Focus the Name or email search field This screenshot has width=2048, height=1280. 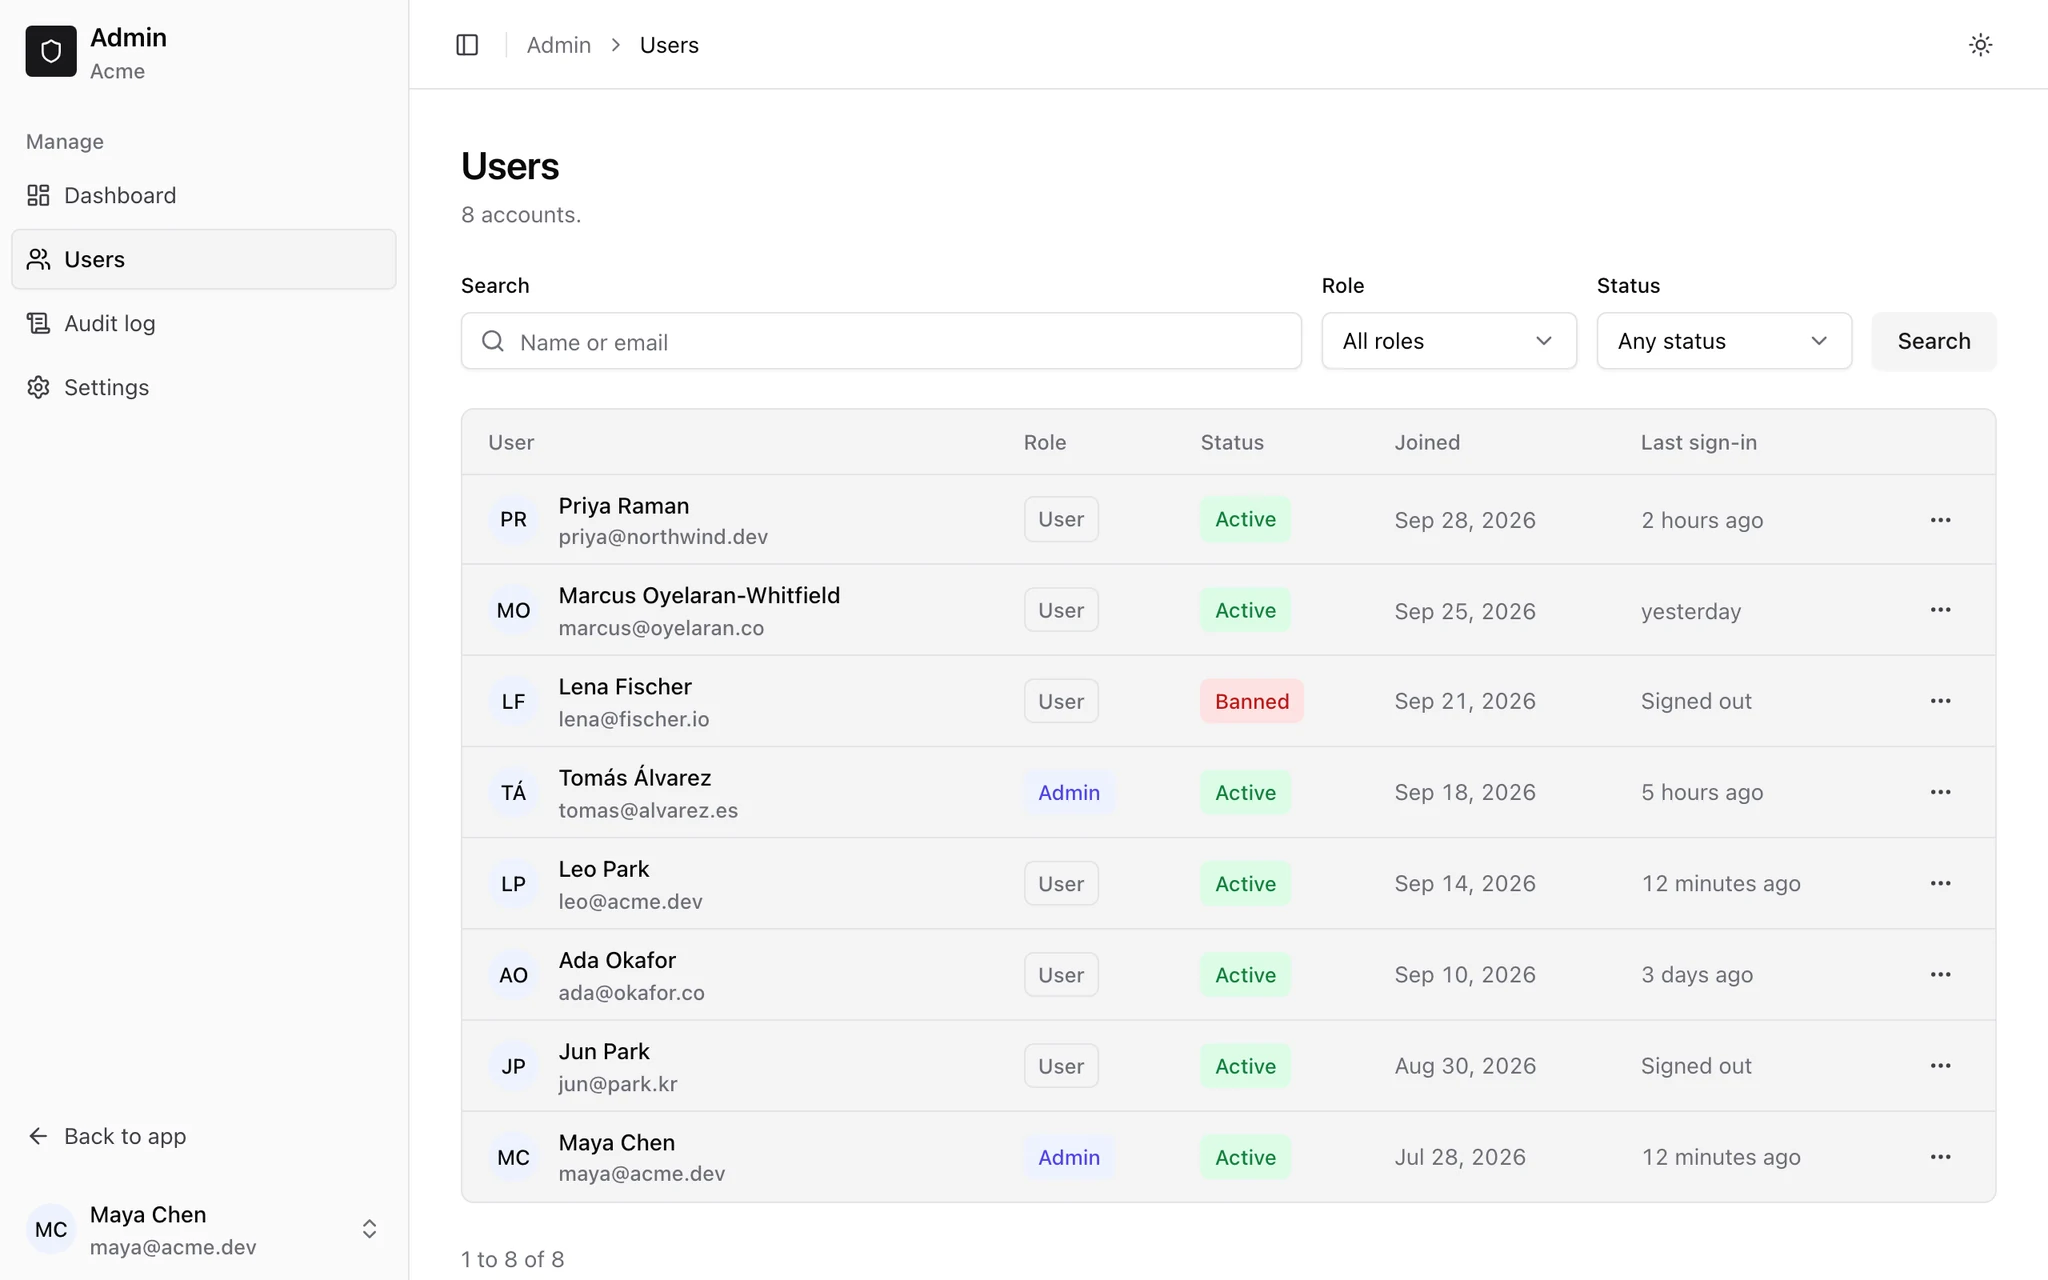[881, 341]
